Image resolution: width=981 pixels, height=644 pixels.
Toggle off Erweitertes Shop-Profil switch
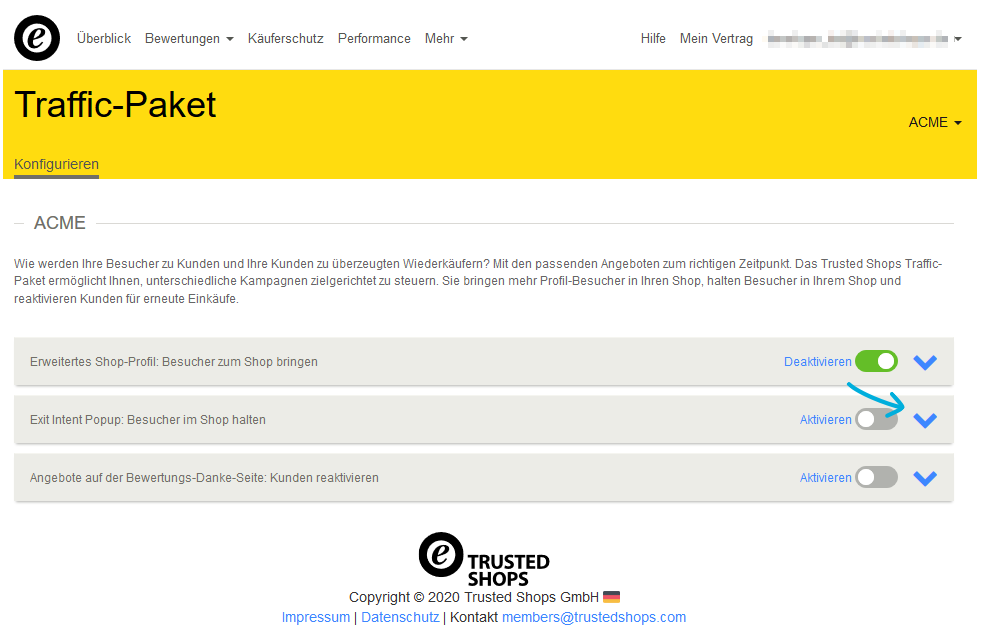click(x=877, y=361)
